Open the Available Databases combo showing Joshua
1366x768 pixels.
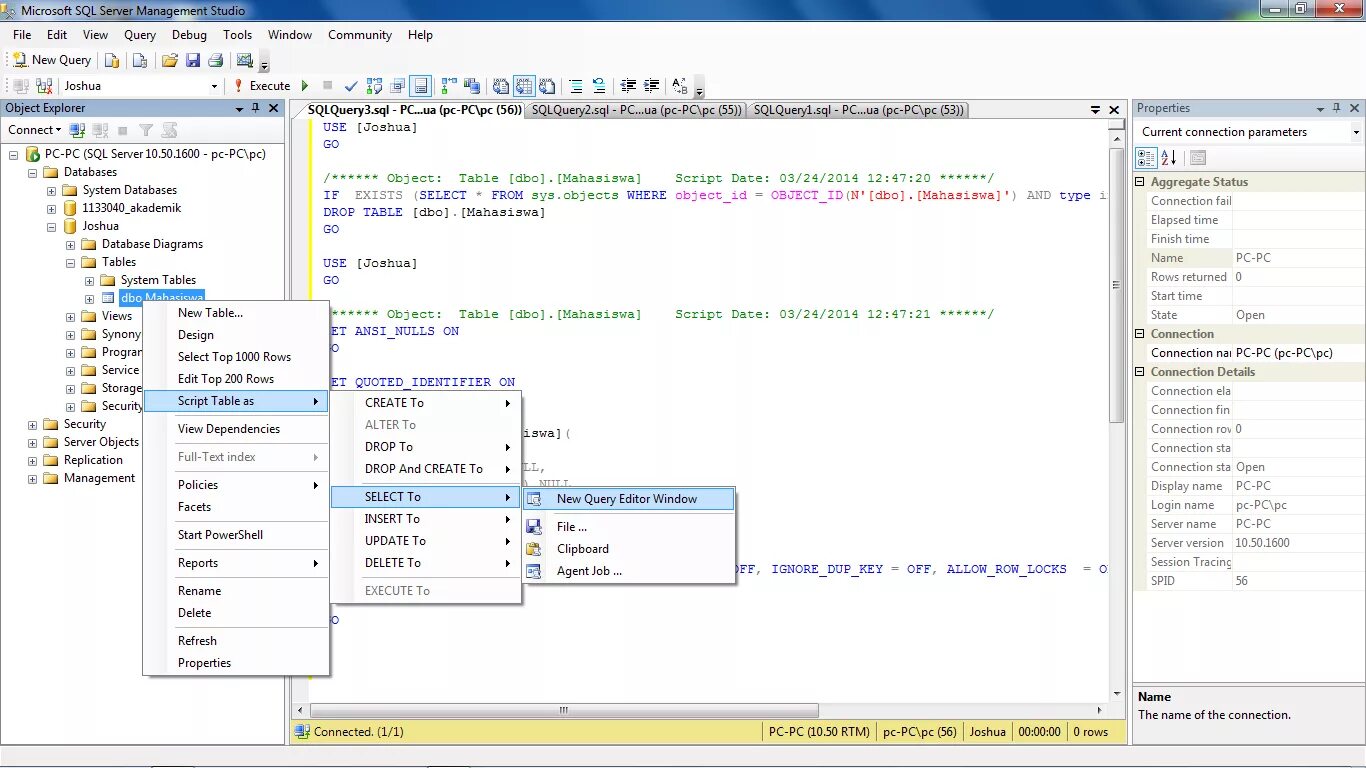tap(141, 86)
